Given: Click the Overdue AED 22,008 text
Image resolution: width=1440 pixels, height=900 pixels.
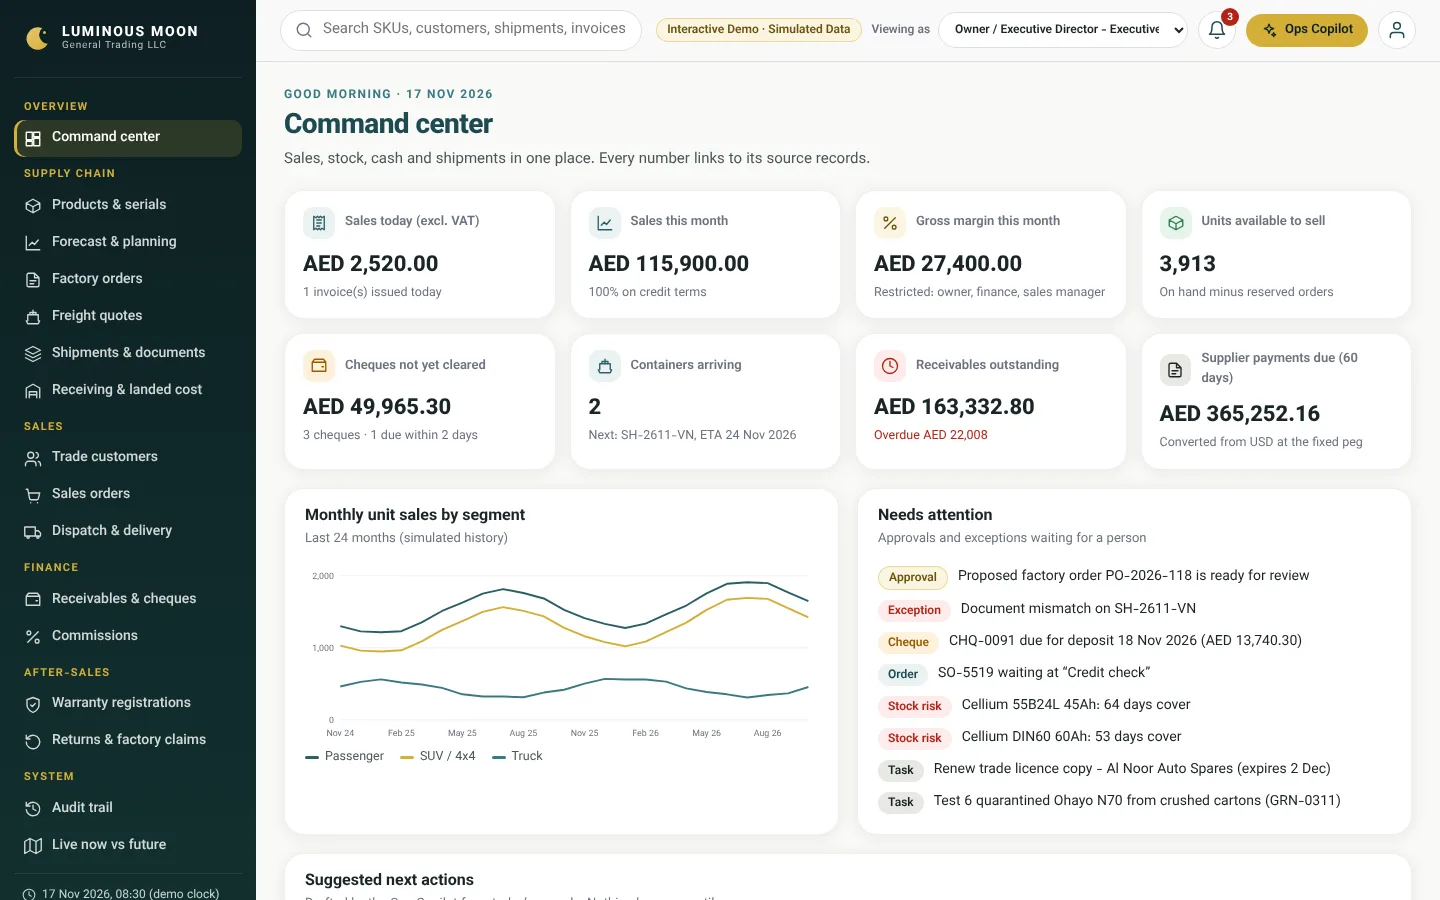Looking at the screenshot, I should click(x=930, y=435).
